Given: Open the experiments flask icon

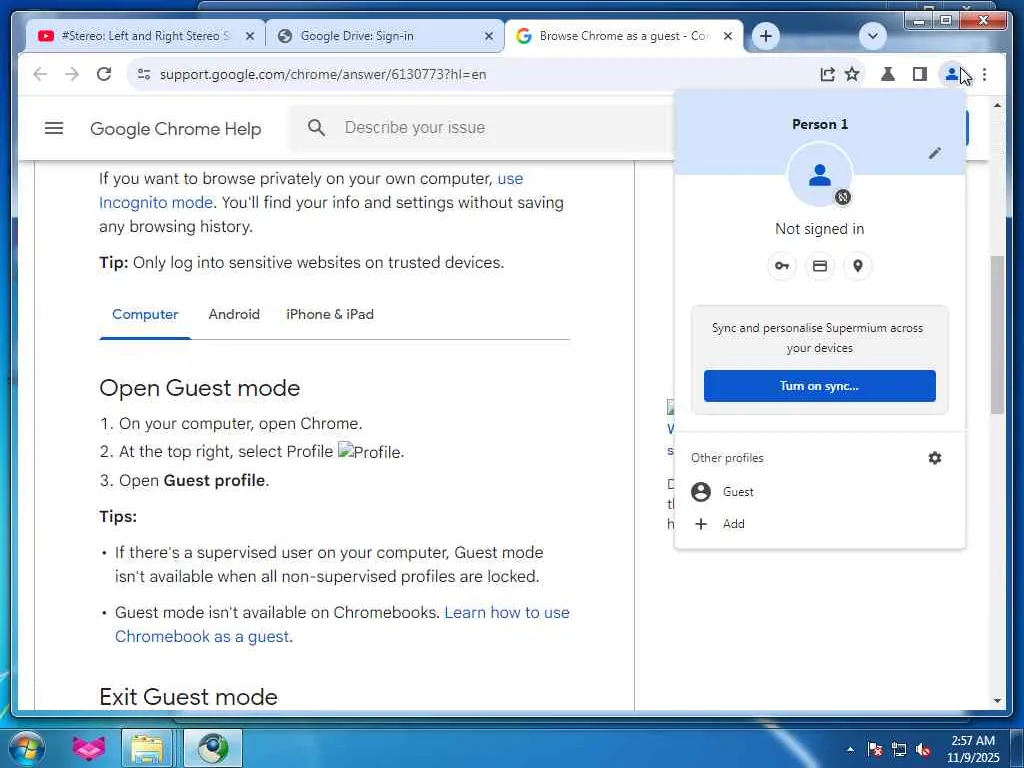Looking at the screenshot, I should pyautogui.click(x=888, y=74).
